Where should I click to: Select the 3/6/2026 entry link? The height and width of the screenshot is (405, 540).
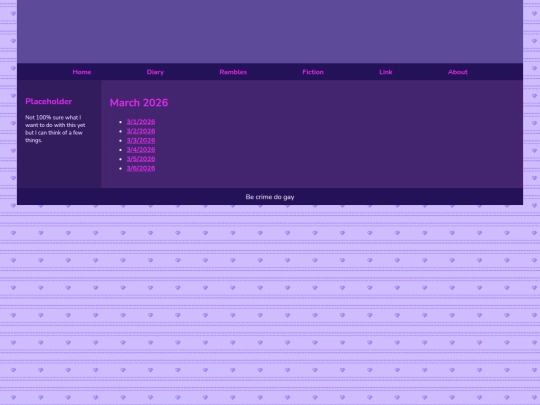point(141,168)
